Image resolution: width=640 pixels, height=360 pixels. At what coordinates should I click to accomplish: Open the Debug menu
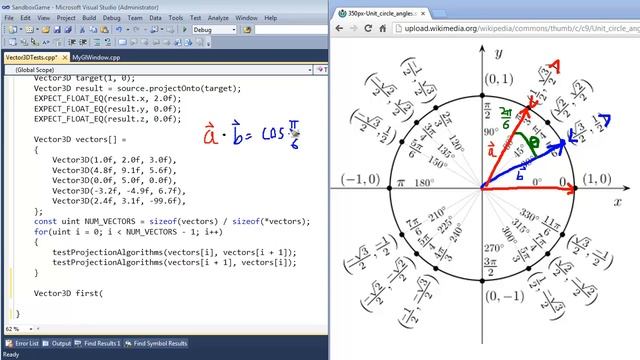click(111, 18)
